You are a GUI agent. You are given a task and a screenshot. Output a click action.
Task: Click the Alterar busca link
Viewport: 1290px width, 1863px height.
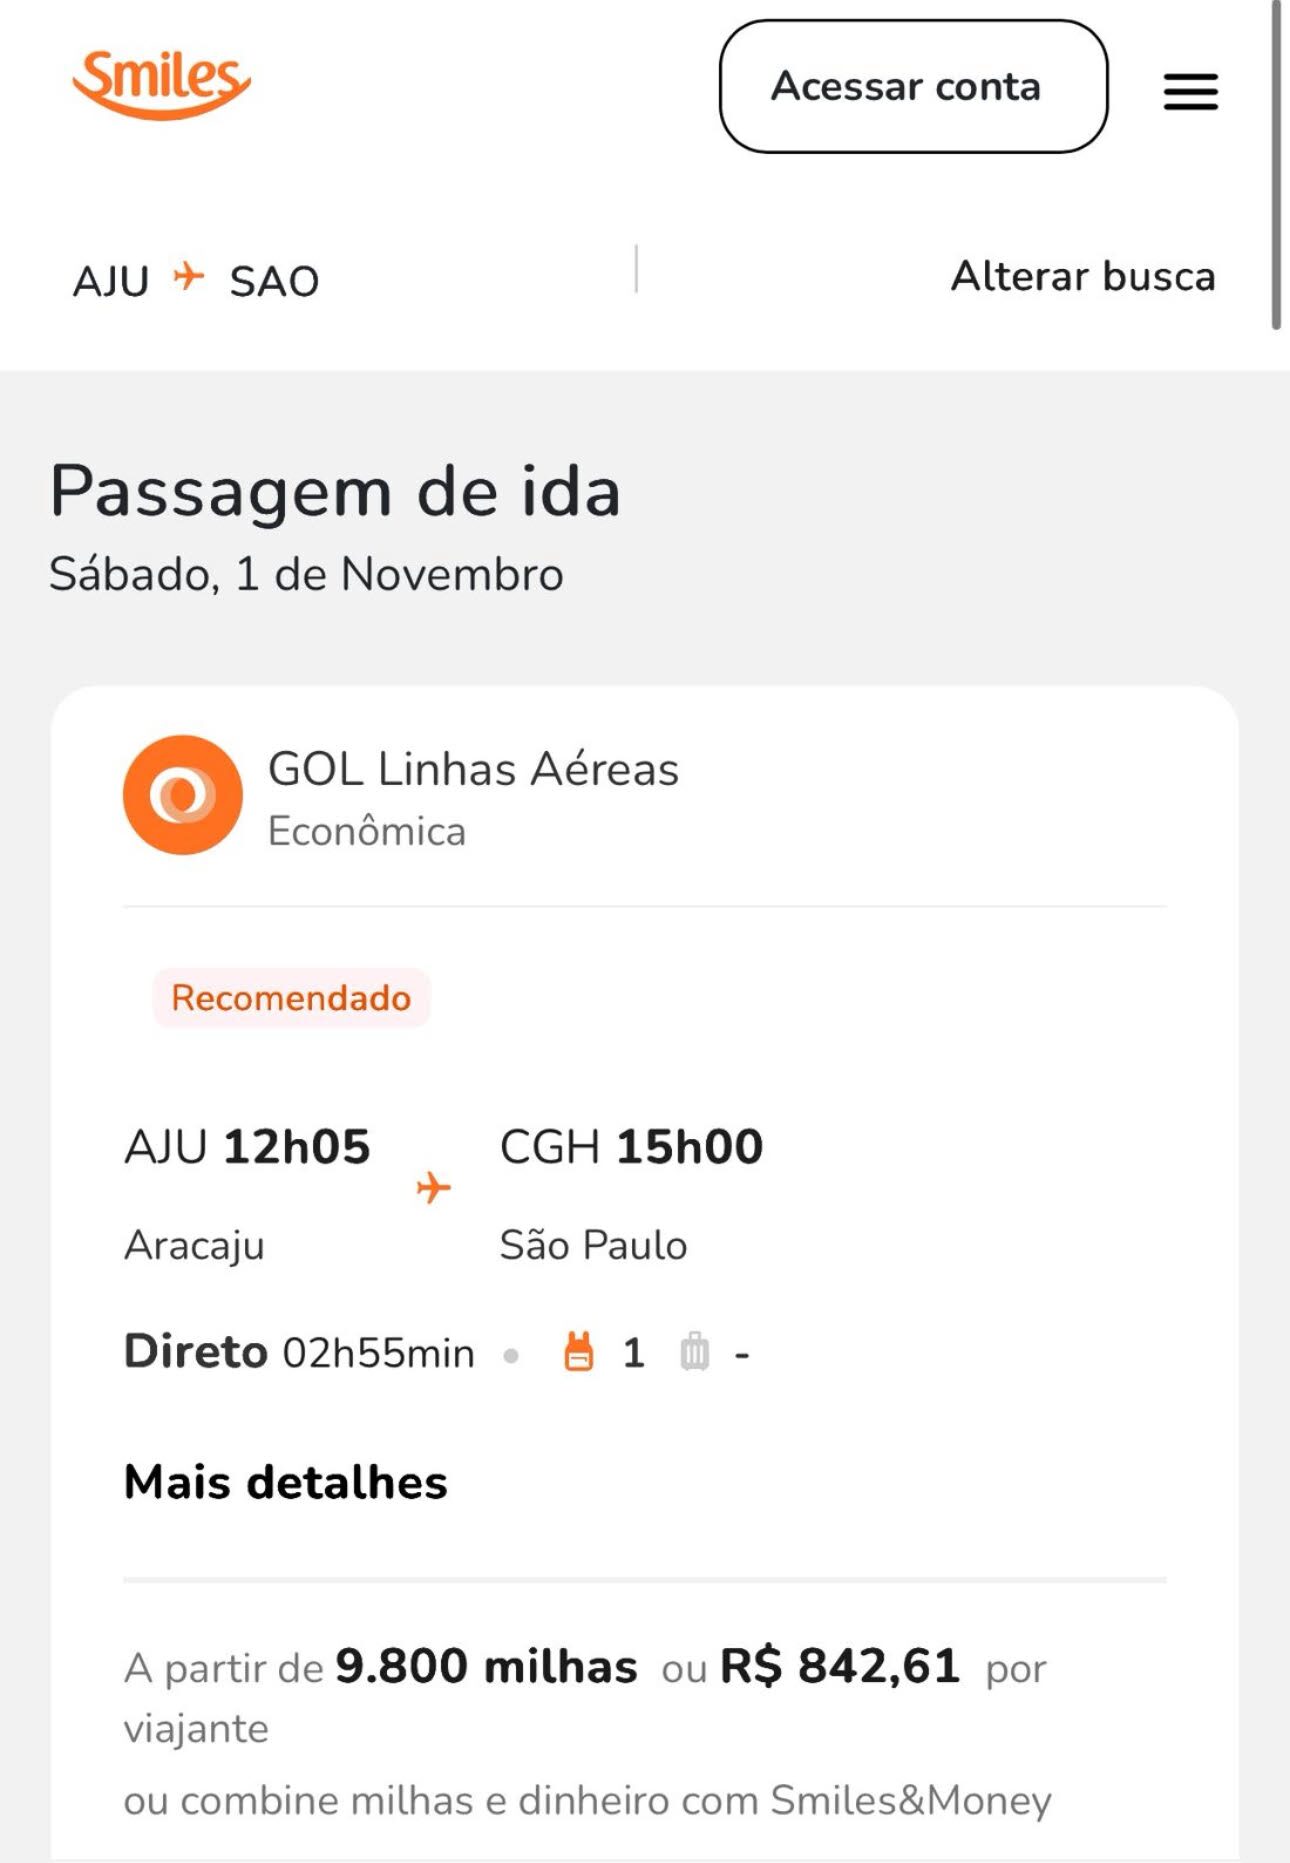(1083, 276)
